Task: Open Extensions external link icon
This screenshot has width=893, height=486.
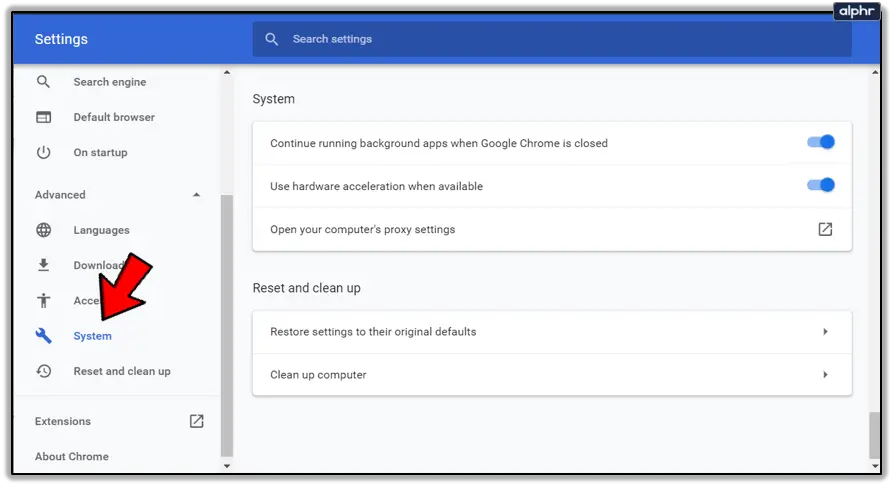Action: click(197, 421)
